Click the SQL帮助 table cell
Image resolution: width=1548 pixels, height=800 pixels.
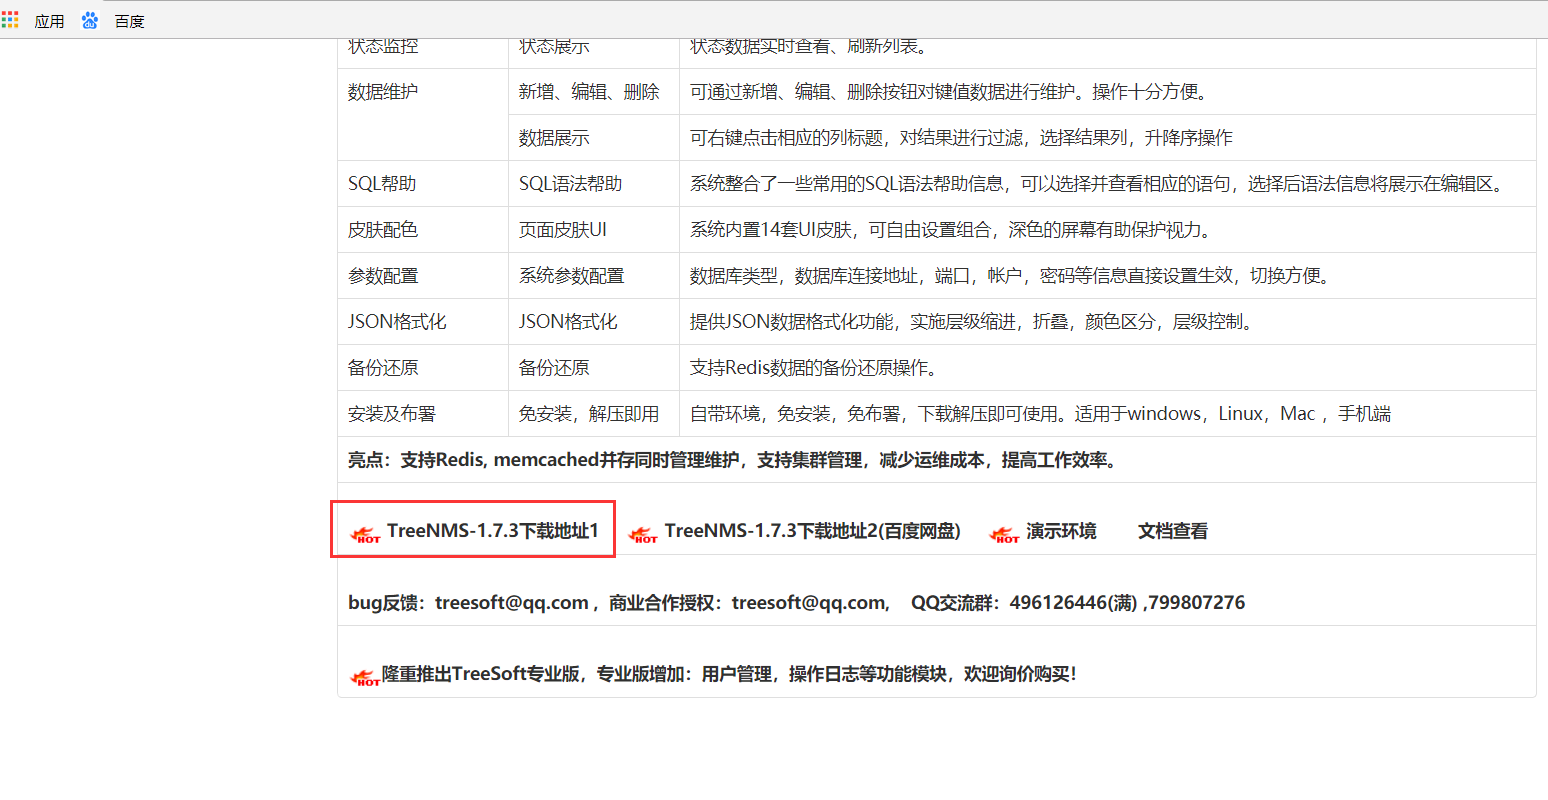[423, 184]
